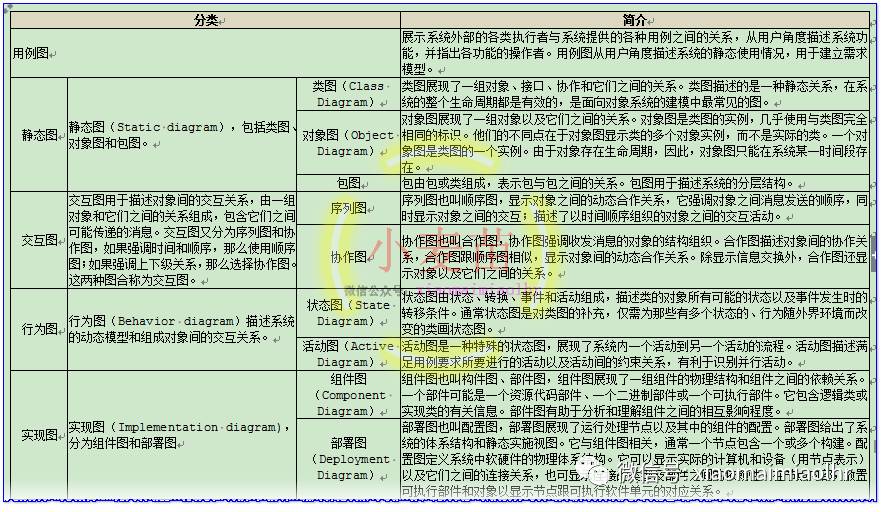This screenshot has width=881, height=512.
Task: Select the '实现图' cell
Action: click(x=39, y=434)
